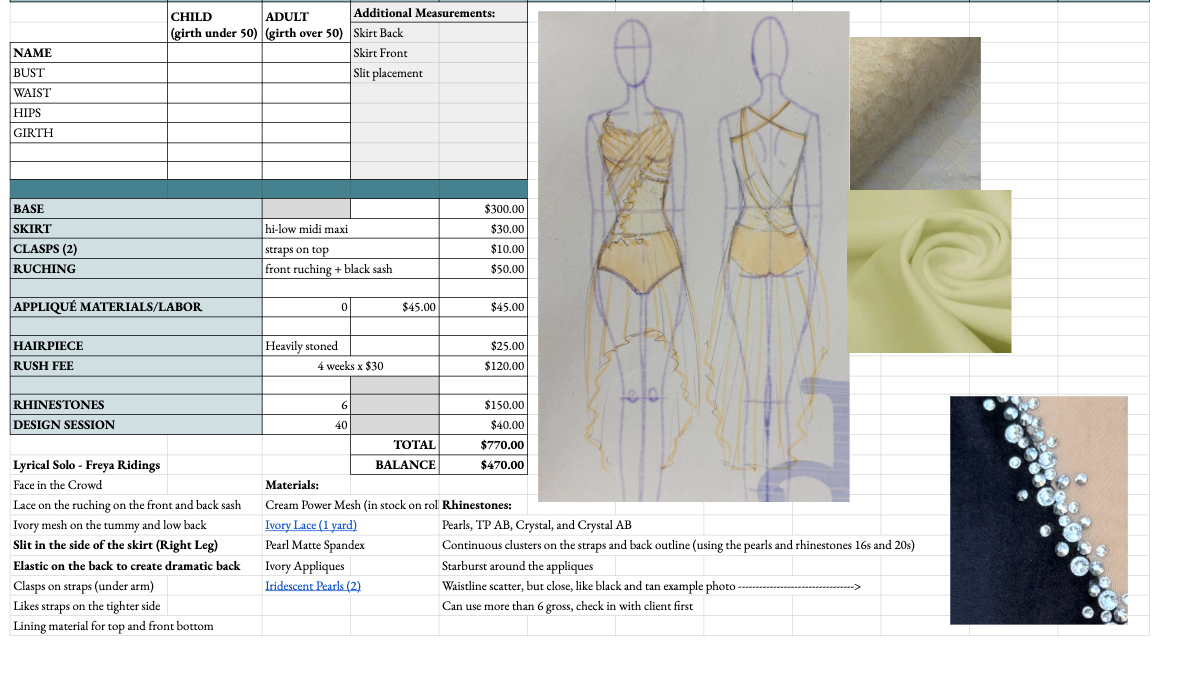Select the Slit placement measurement cell
Image resolution: width=1182 pixels, height=692 pixels.
point(395,73)
